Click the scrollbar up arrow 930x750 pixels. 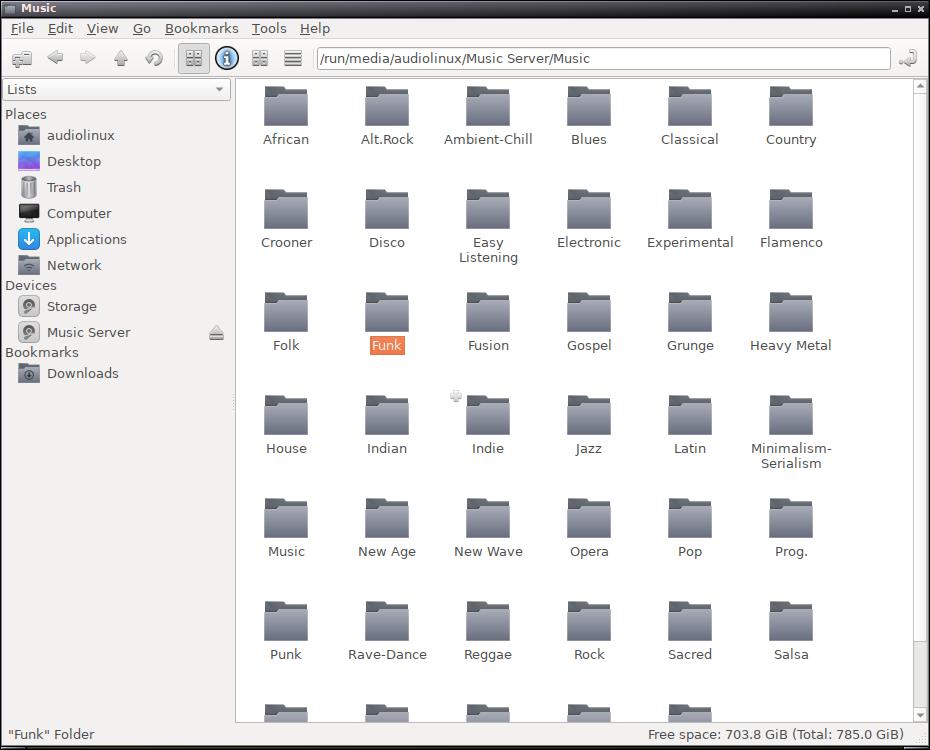tap(920, 87)
